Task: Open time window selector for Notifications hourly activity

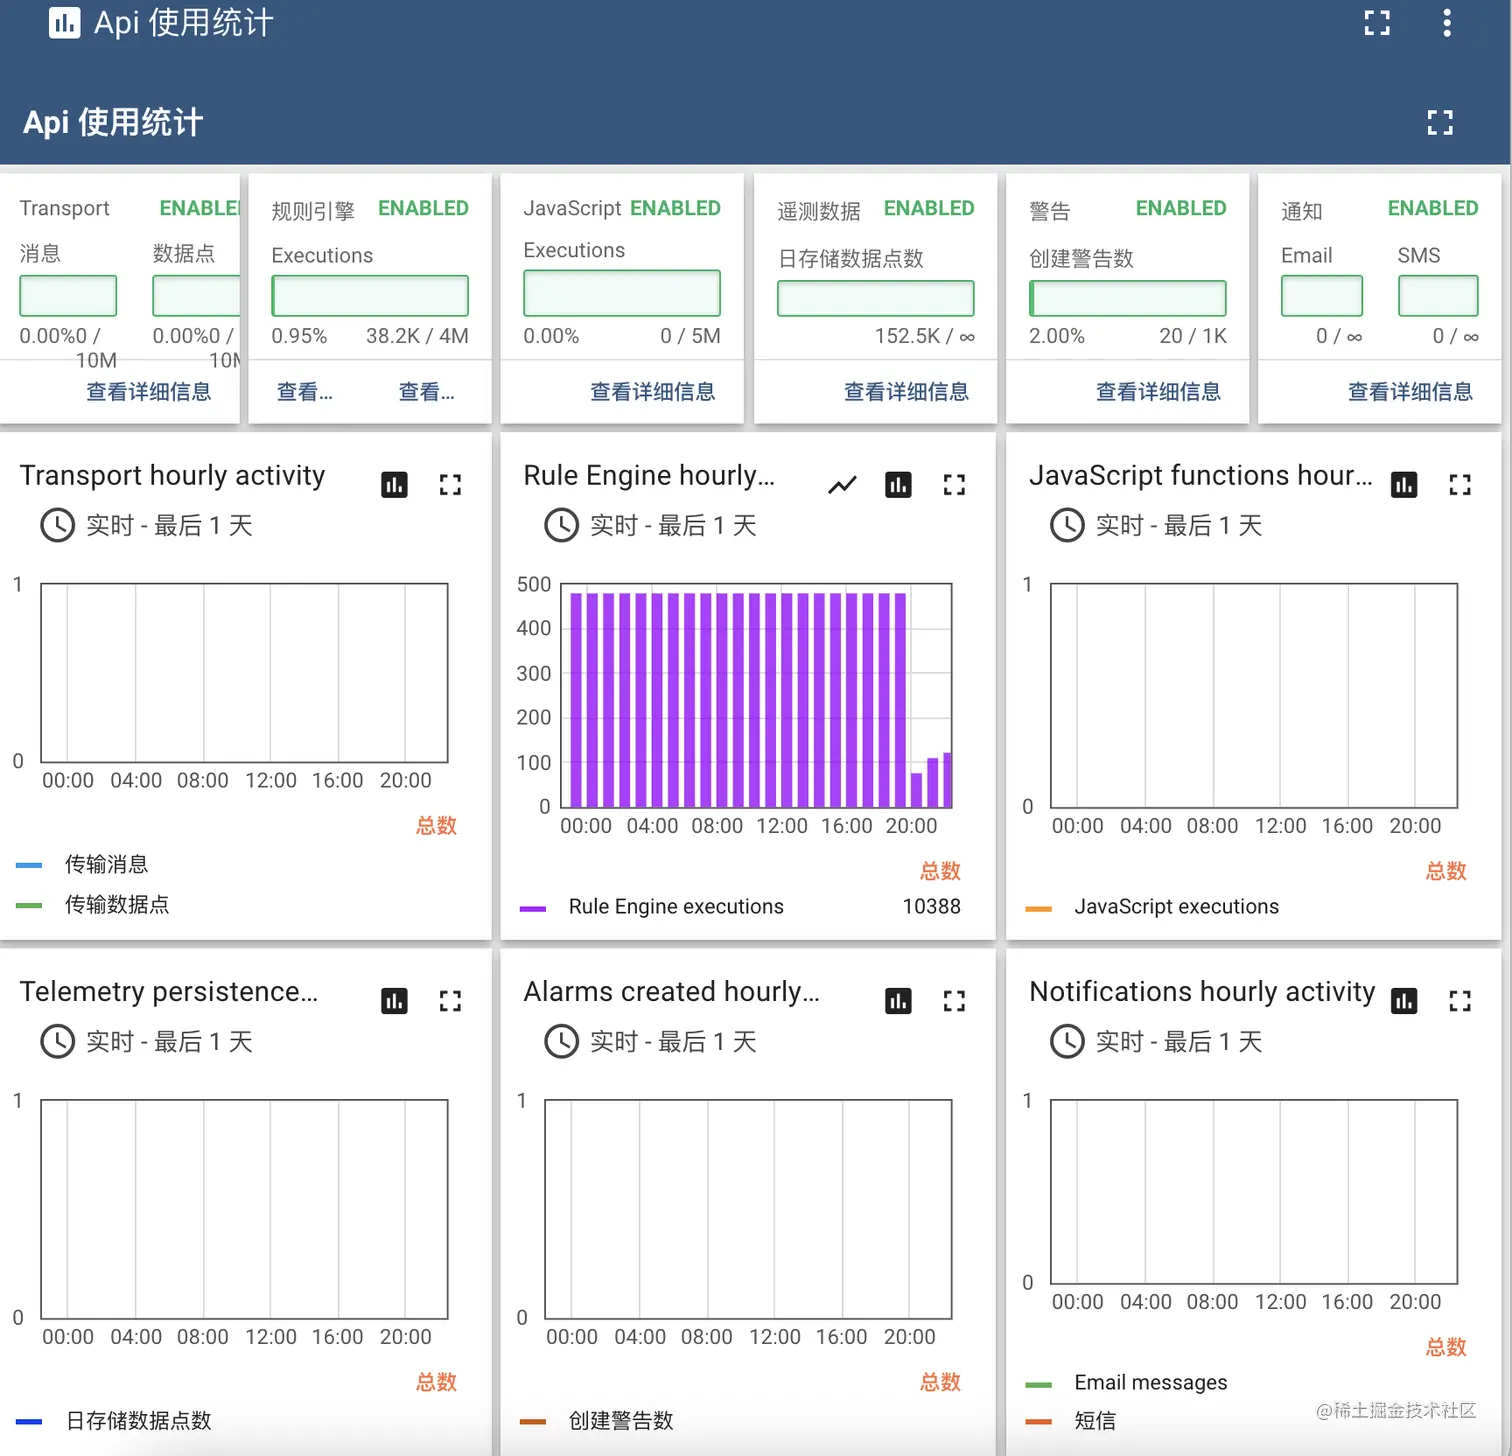Action: [1156, 1041]
